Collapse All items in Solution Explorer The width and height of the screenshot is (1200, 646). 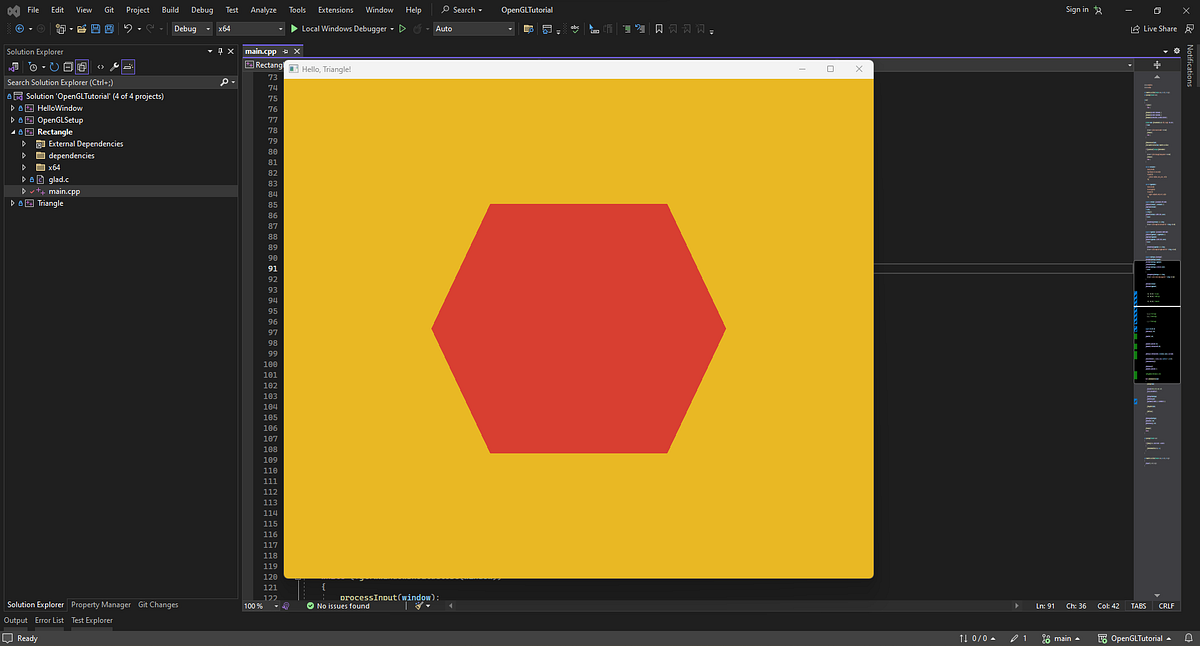68,66
